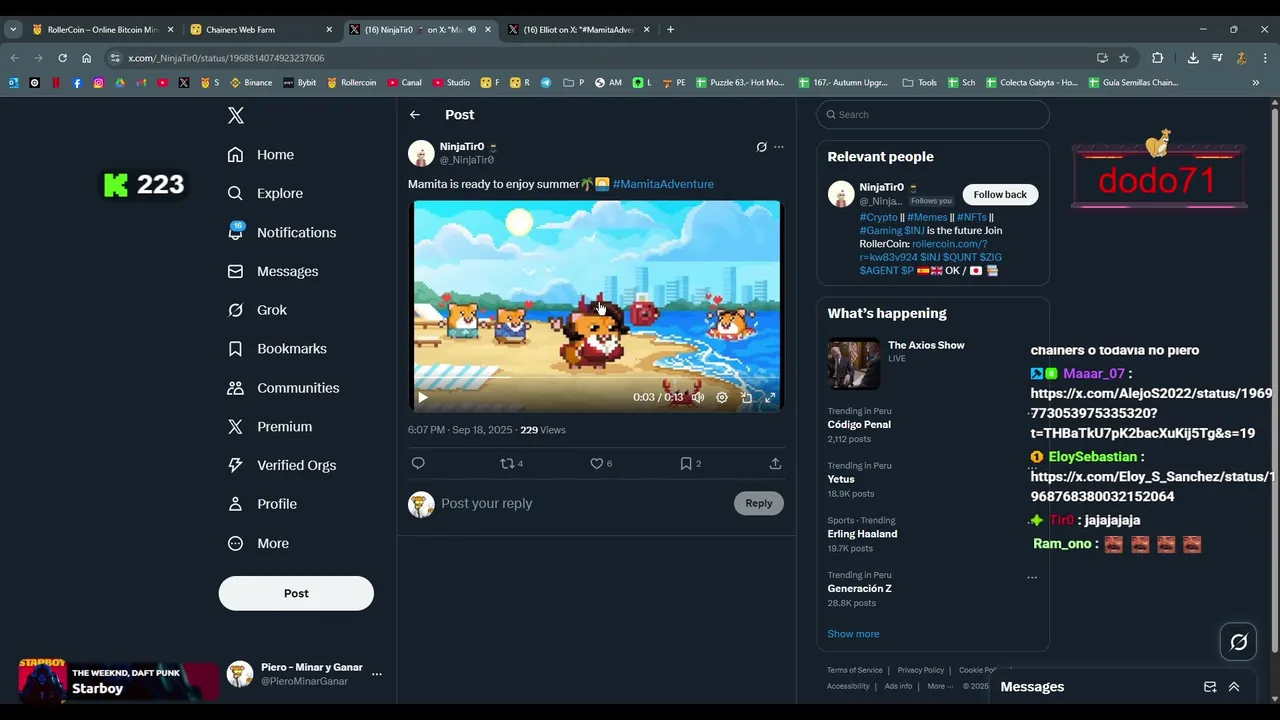
Task: Open Premium in the sidebar
Action: [x=270, y=427]
